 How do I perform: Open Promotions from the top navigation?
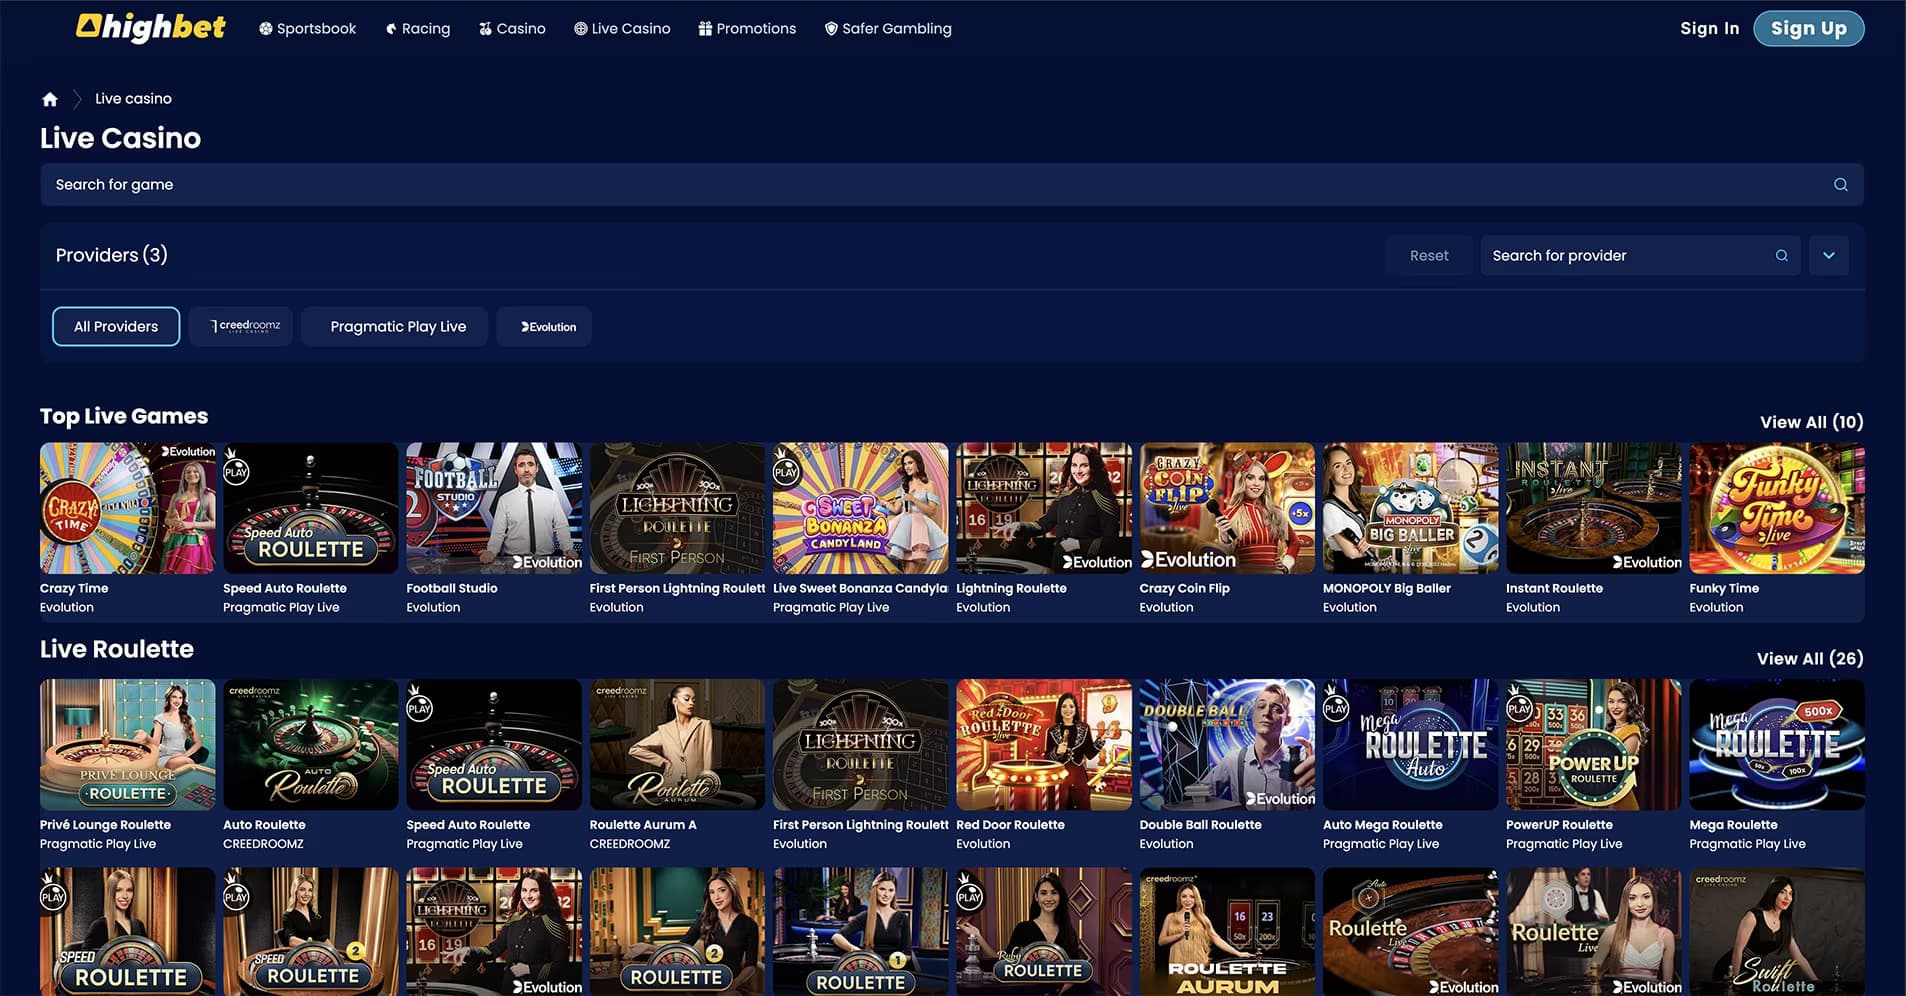point(746,29)
